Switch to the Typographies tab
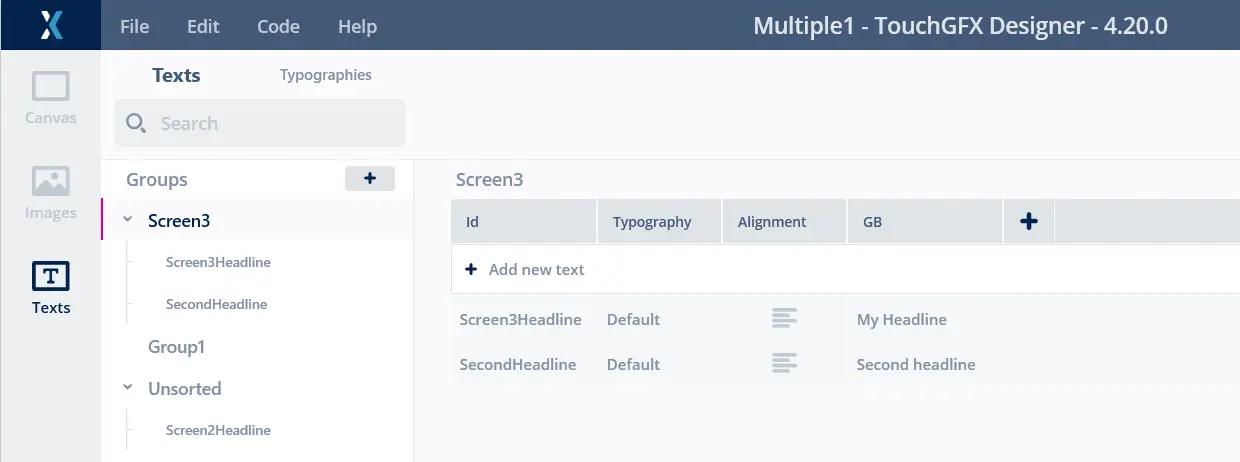1240x462 pixels. click(325, 75)
